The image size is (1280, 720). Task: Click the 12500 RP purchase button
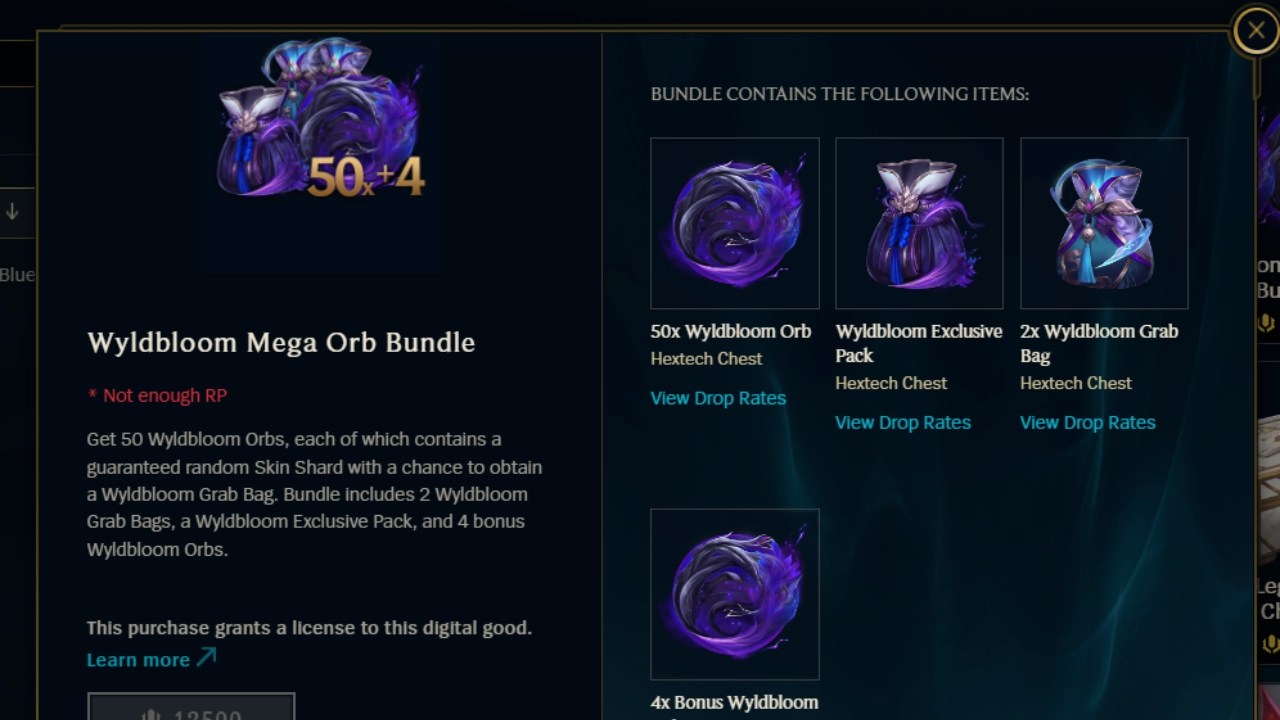191,707
